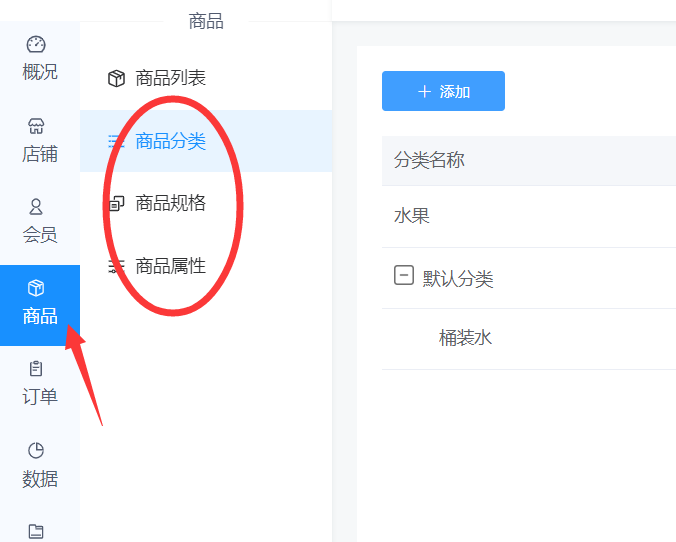Open the 店铺 store icon
676x542 pixels.
tap(36, 126)
